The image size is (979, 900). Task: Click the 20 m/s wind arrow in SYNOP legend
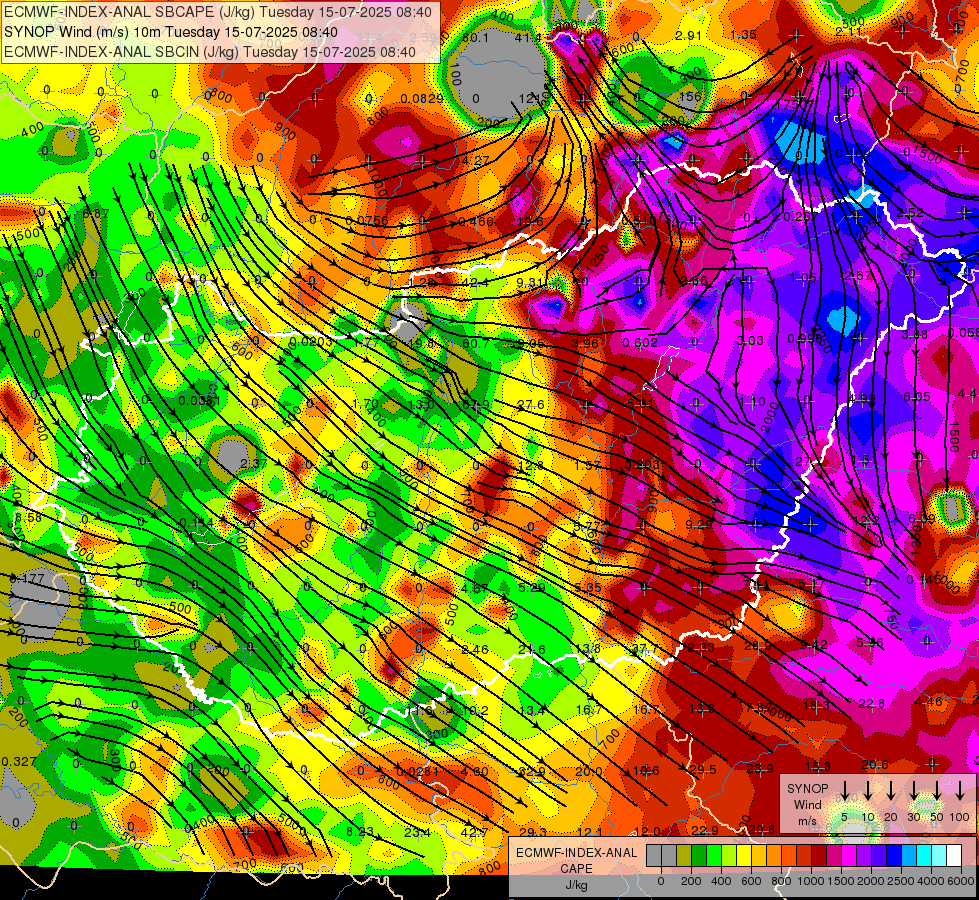pos(890,790)
